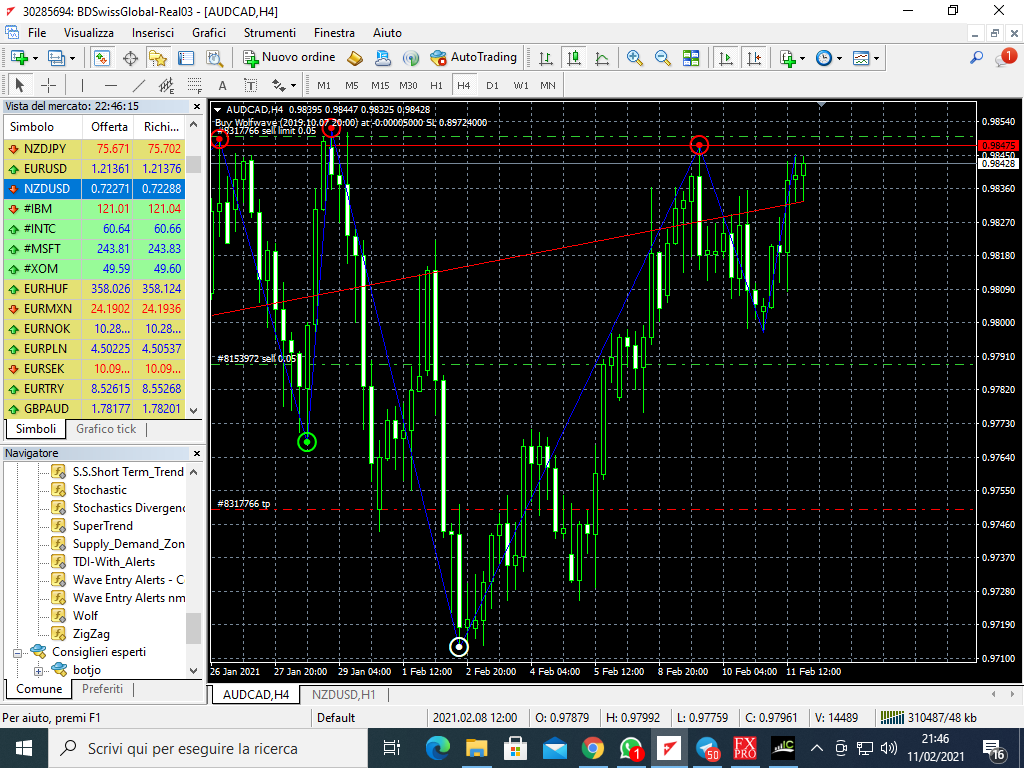Screen dimensions: 1024x768
Task: Select the ZigZag indicator
Action: [x=91, y=634]
